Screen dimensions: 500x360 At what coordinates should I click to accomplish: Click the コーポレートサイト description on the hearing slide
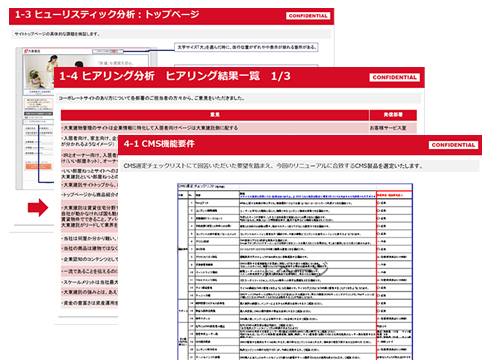[151, 98]
